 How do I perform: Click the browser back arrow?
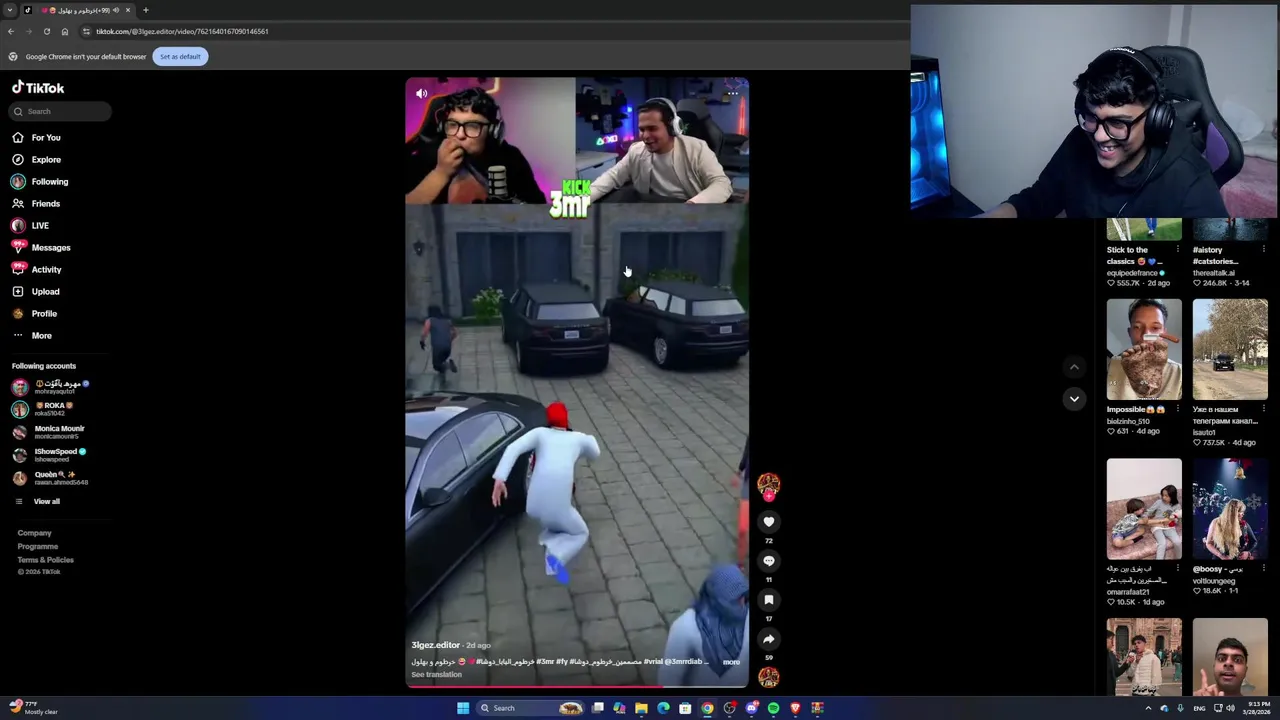coord(11,31)
